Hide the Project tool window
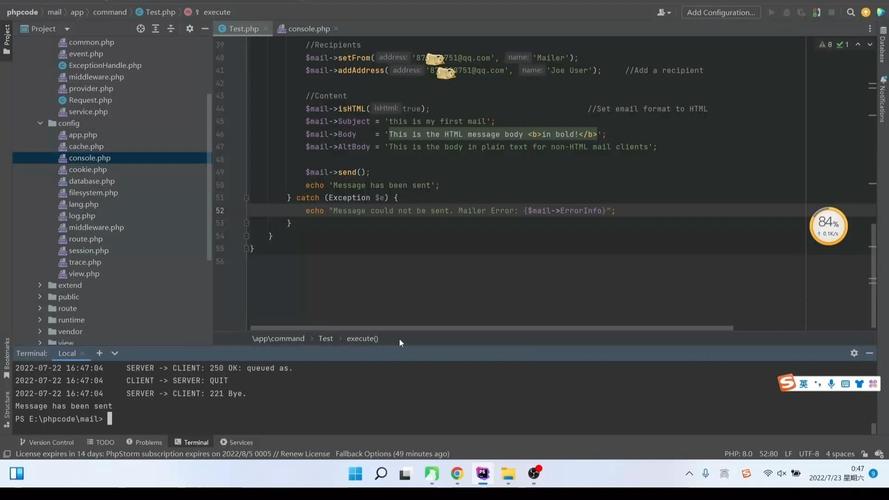 pyautogui.click(x=205, y=28)
